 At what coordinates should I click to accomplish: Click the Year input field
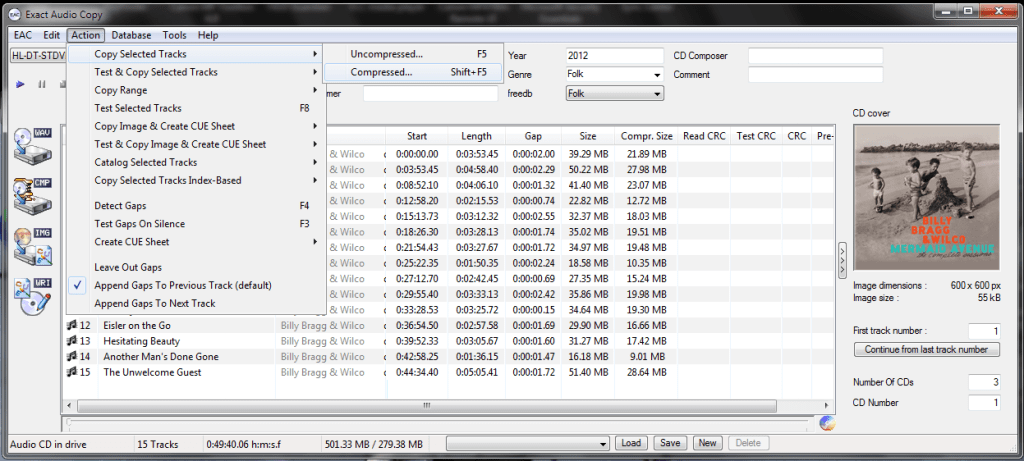[x=615, y=56]
